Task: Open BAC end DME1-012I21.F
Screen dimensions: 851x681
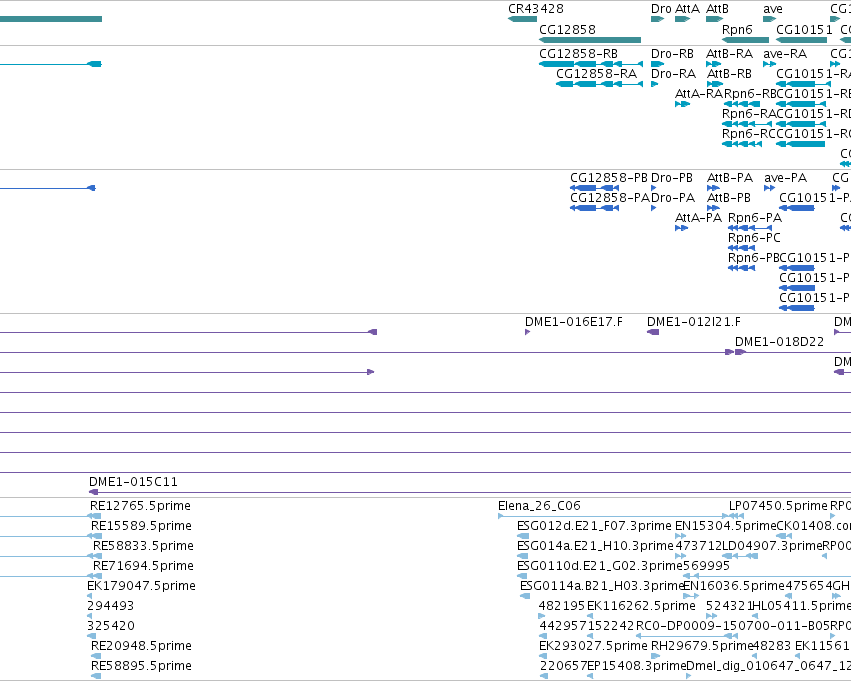Action: click(694, 322)
